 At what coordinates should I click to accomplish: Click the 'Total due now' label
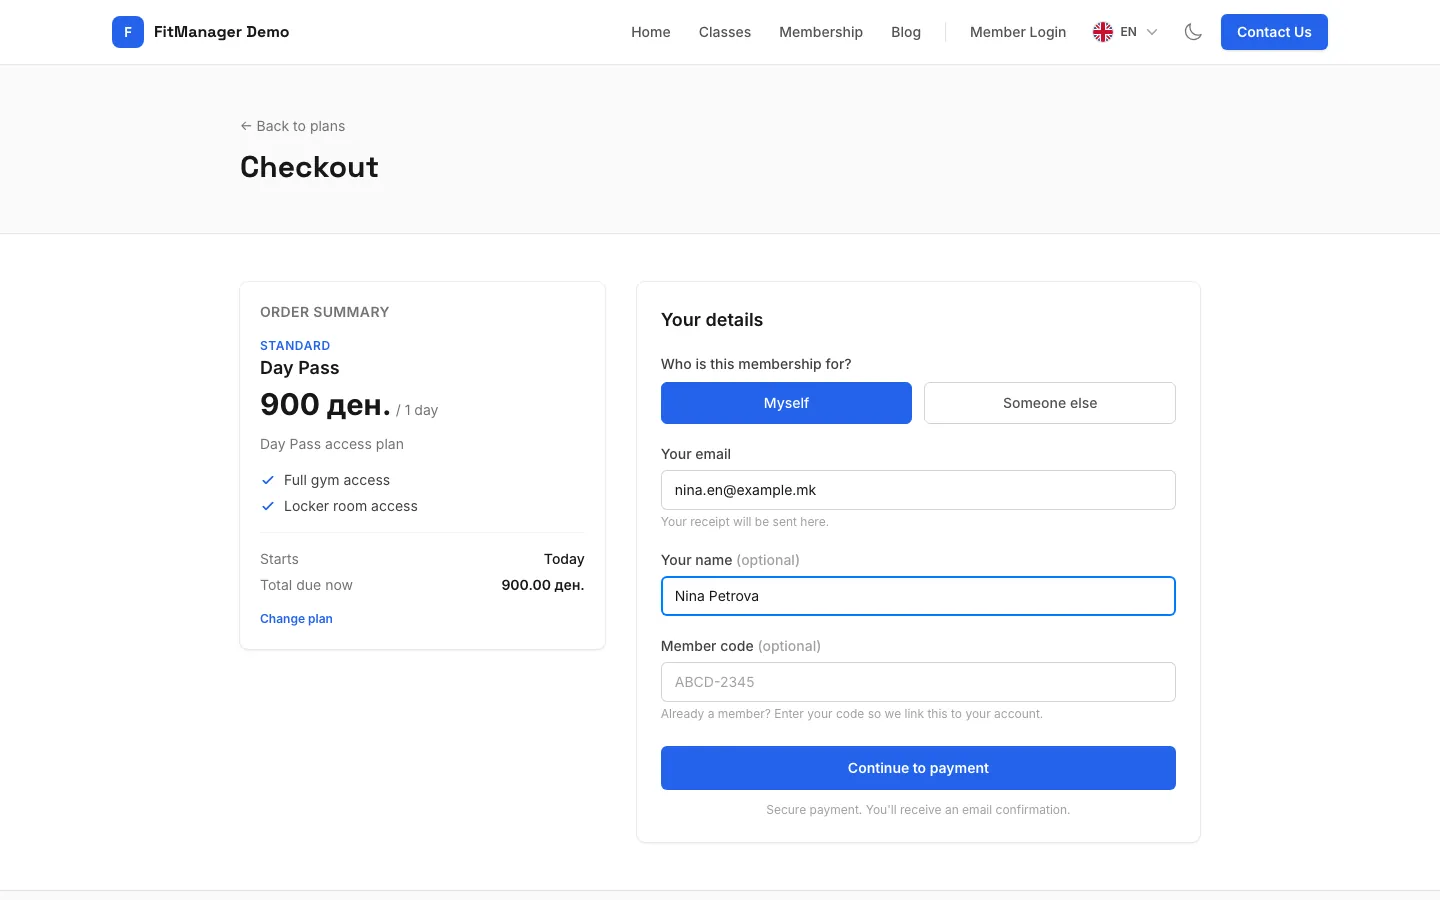click(x=306, y=585)
